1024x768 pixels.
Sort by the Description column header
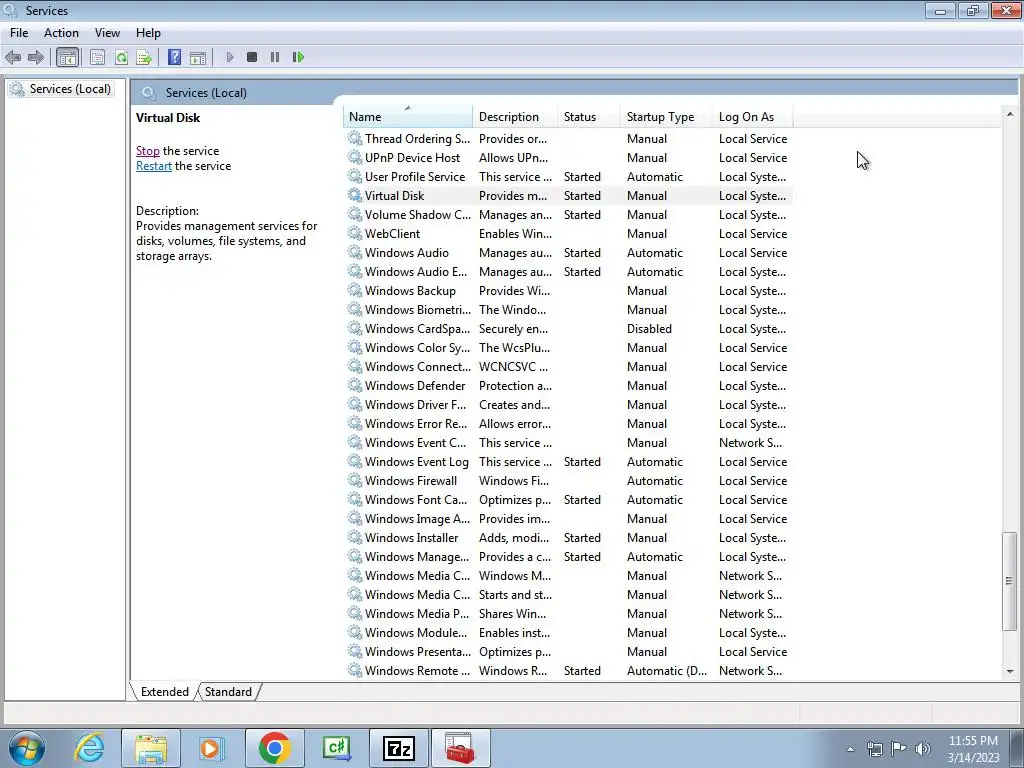pos(515,116)
